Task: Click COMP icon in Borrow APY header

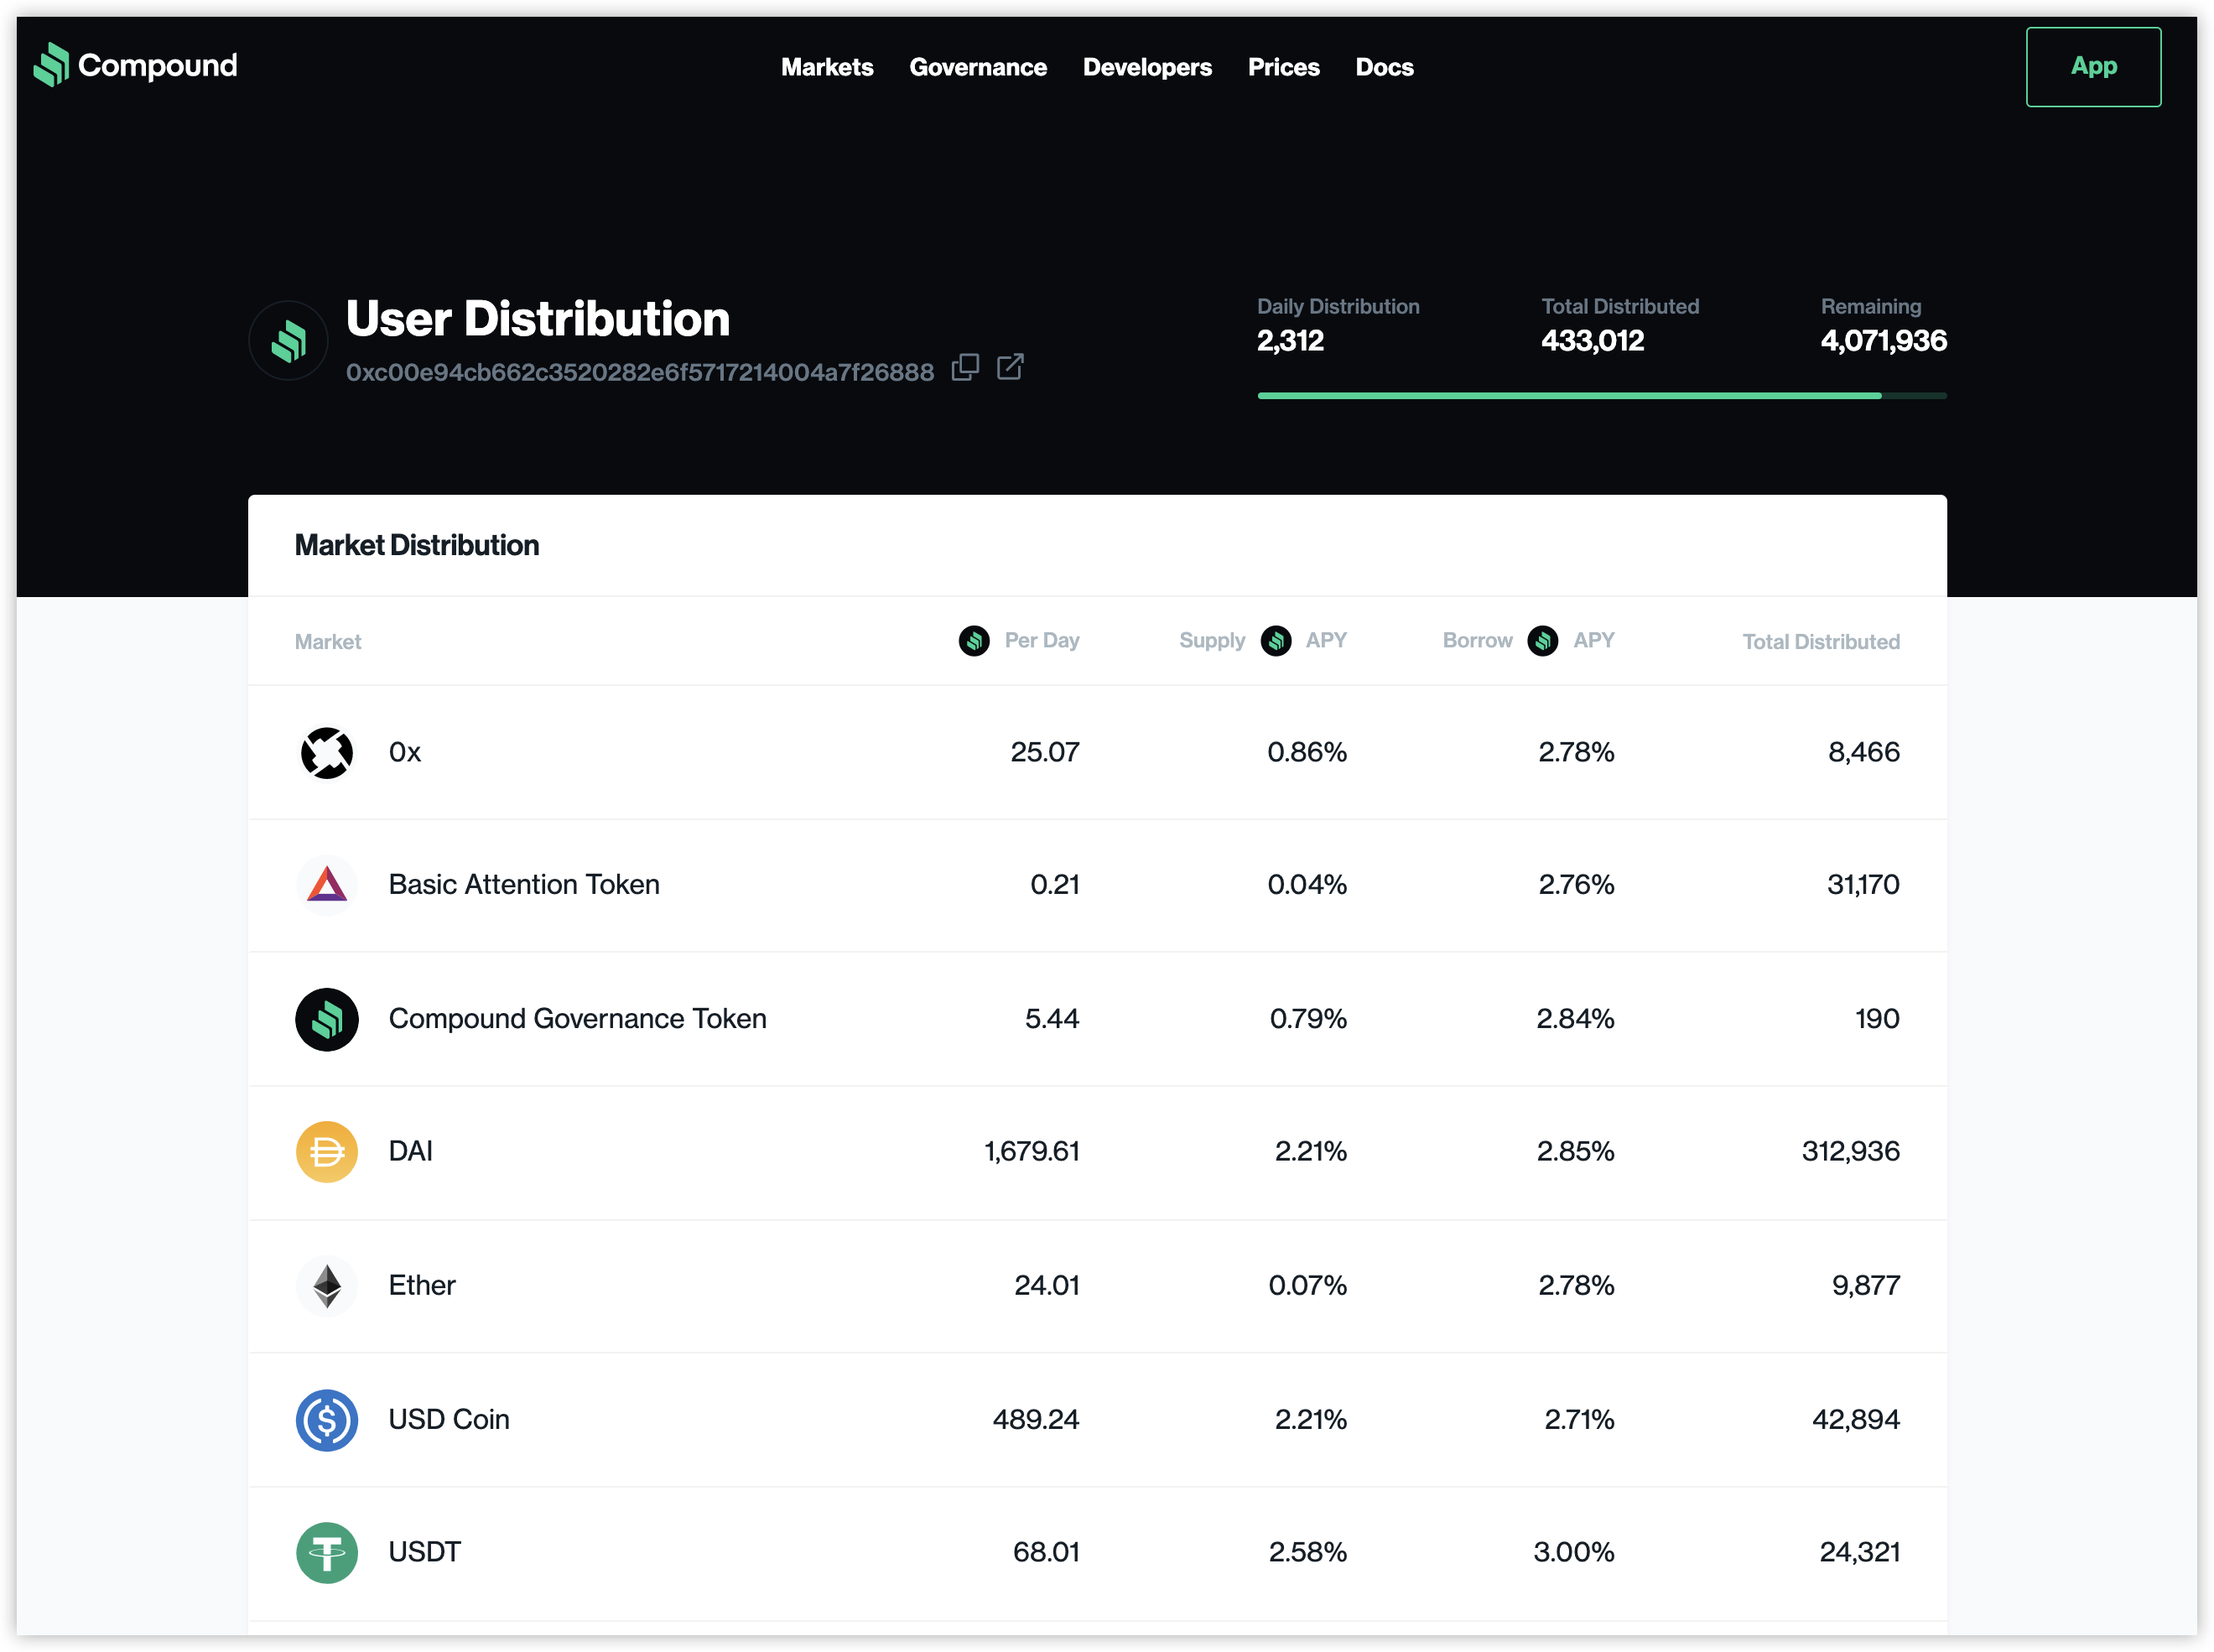Action: tap(1543, 641)
